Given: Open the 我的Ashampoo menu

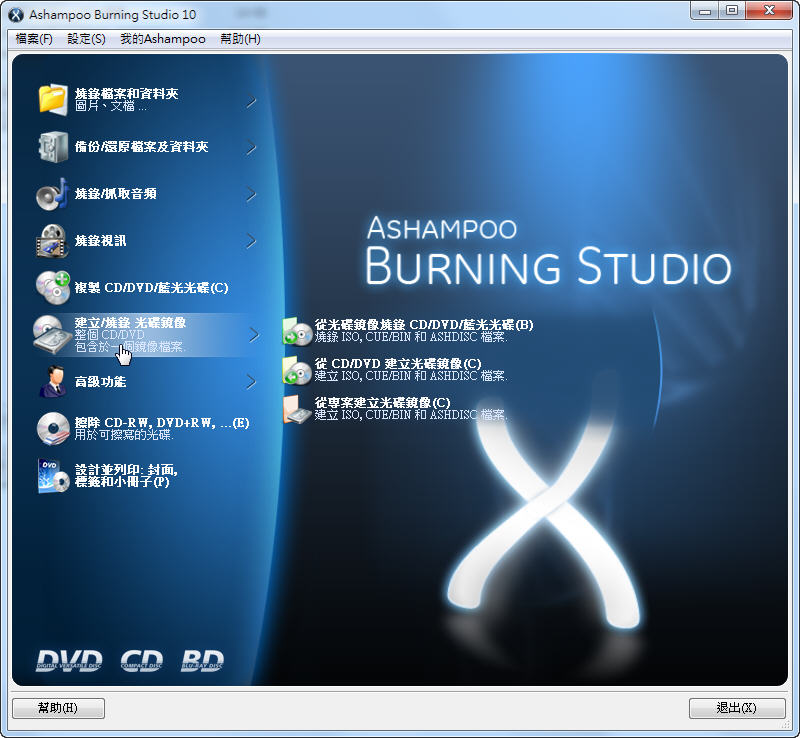Looking at the screenshot, I should [x=163, y=39].
